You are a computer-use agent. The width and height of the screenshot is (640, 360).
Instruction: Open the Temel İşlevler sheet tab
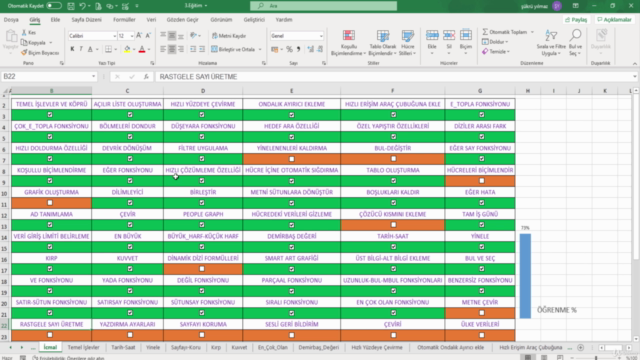pos(83,347)
